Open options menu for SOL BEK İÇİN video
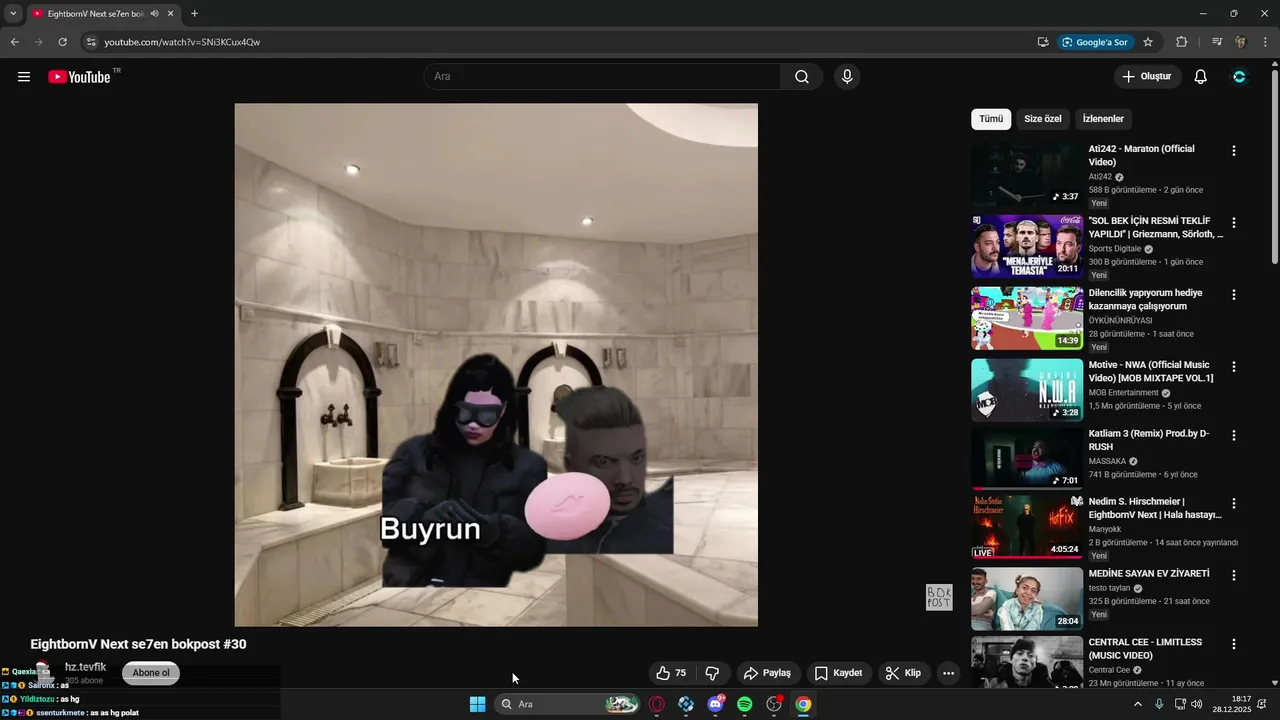The height and width of the screenshot is (720, 1280). [x=1233, y=223]
